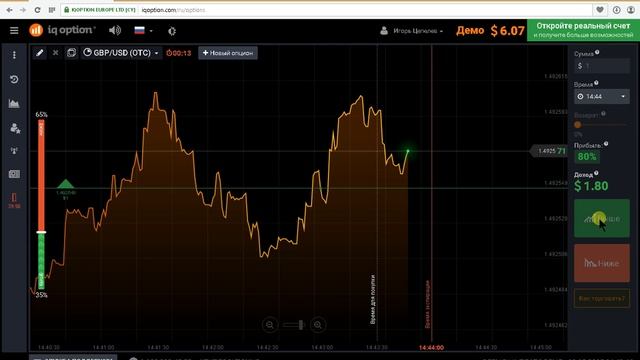This screenshot has height=360, width=640.
Task: Open settings via the gear icon
Action: tap(172, 31)
